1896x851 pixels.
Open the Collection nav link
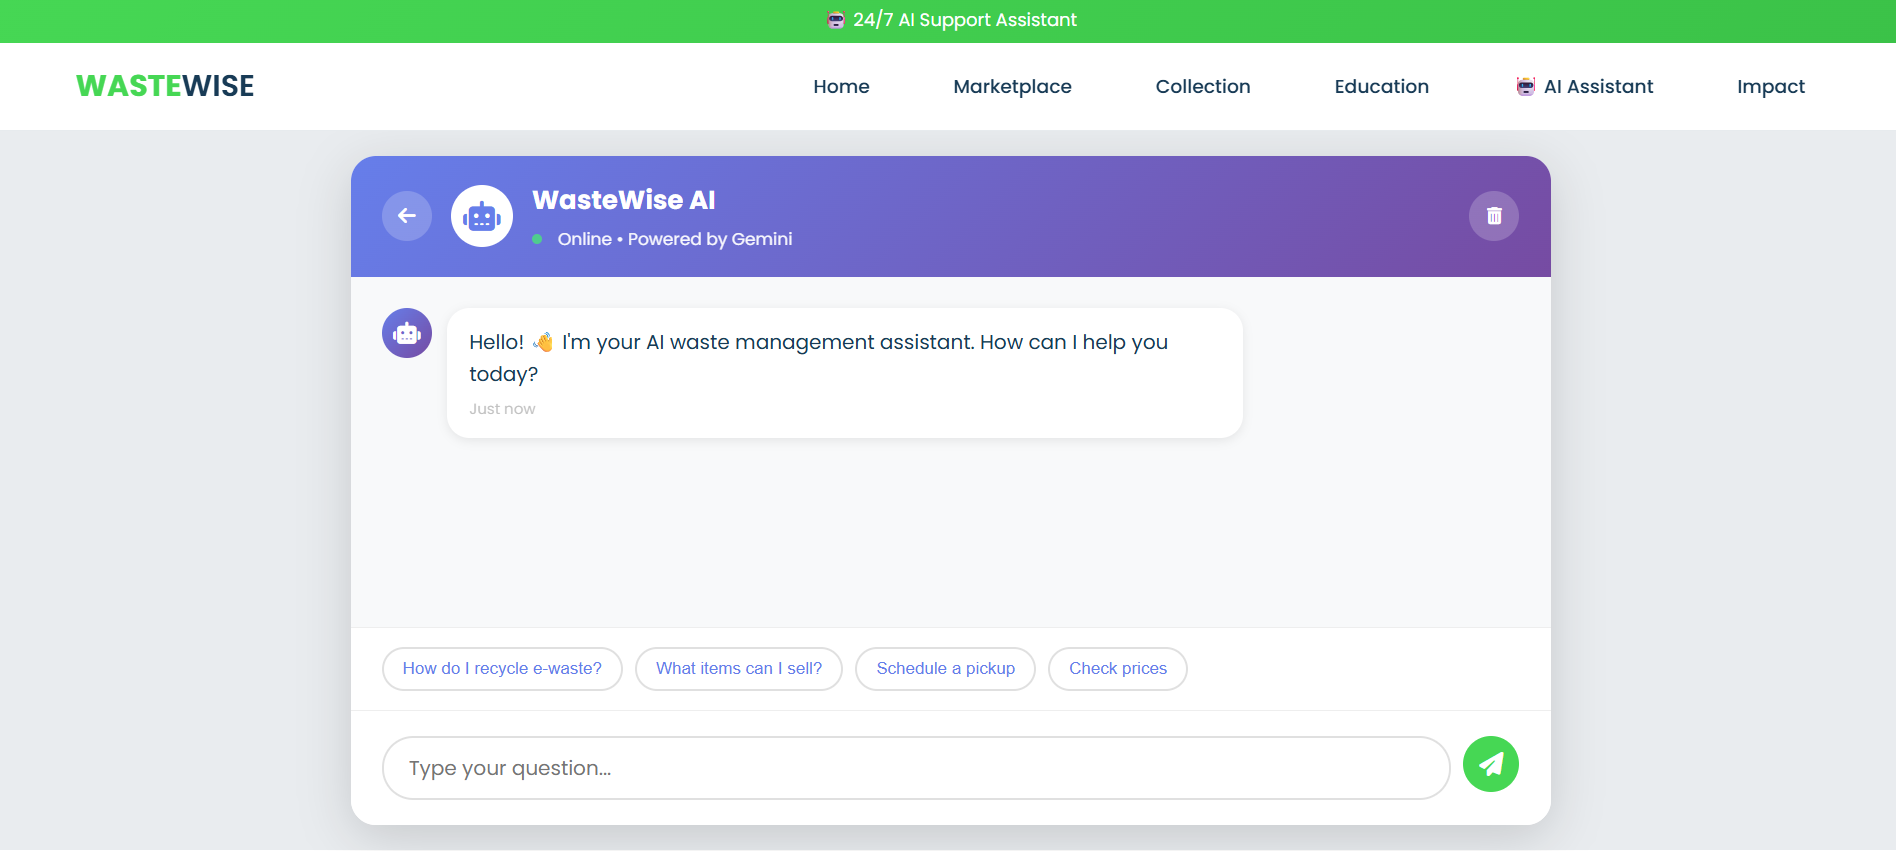click(1203, 86)
